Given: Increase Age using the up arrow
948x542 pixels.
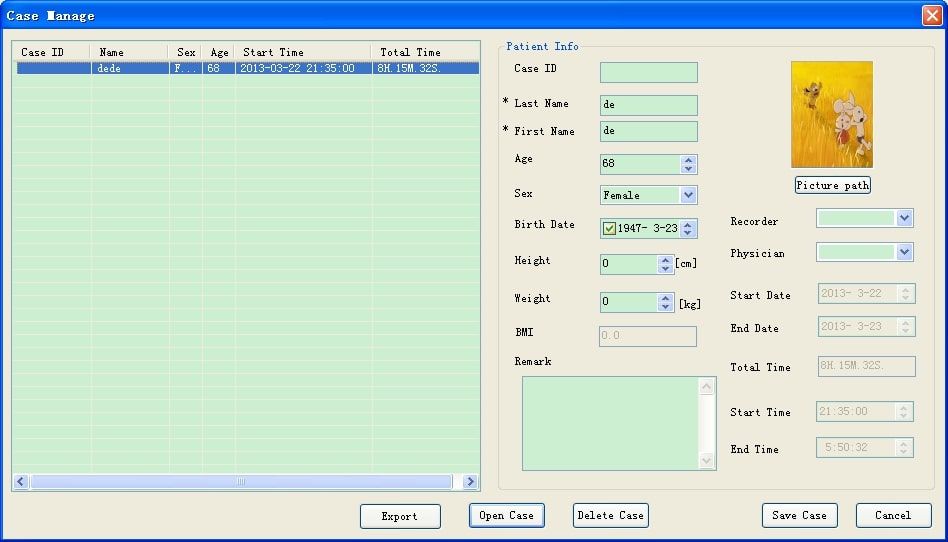Looking at the screenshot, I should (688, 160).
